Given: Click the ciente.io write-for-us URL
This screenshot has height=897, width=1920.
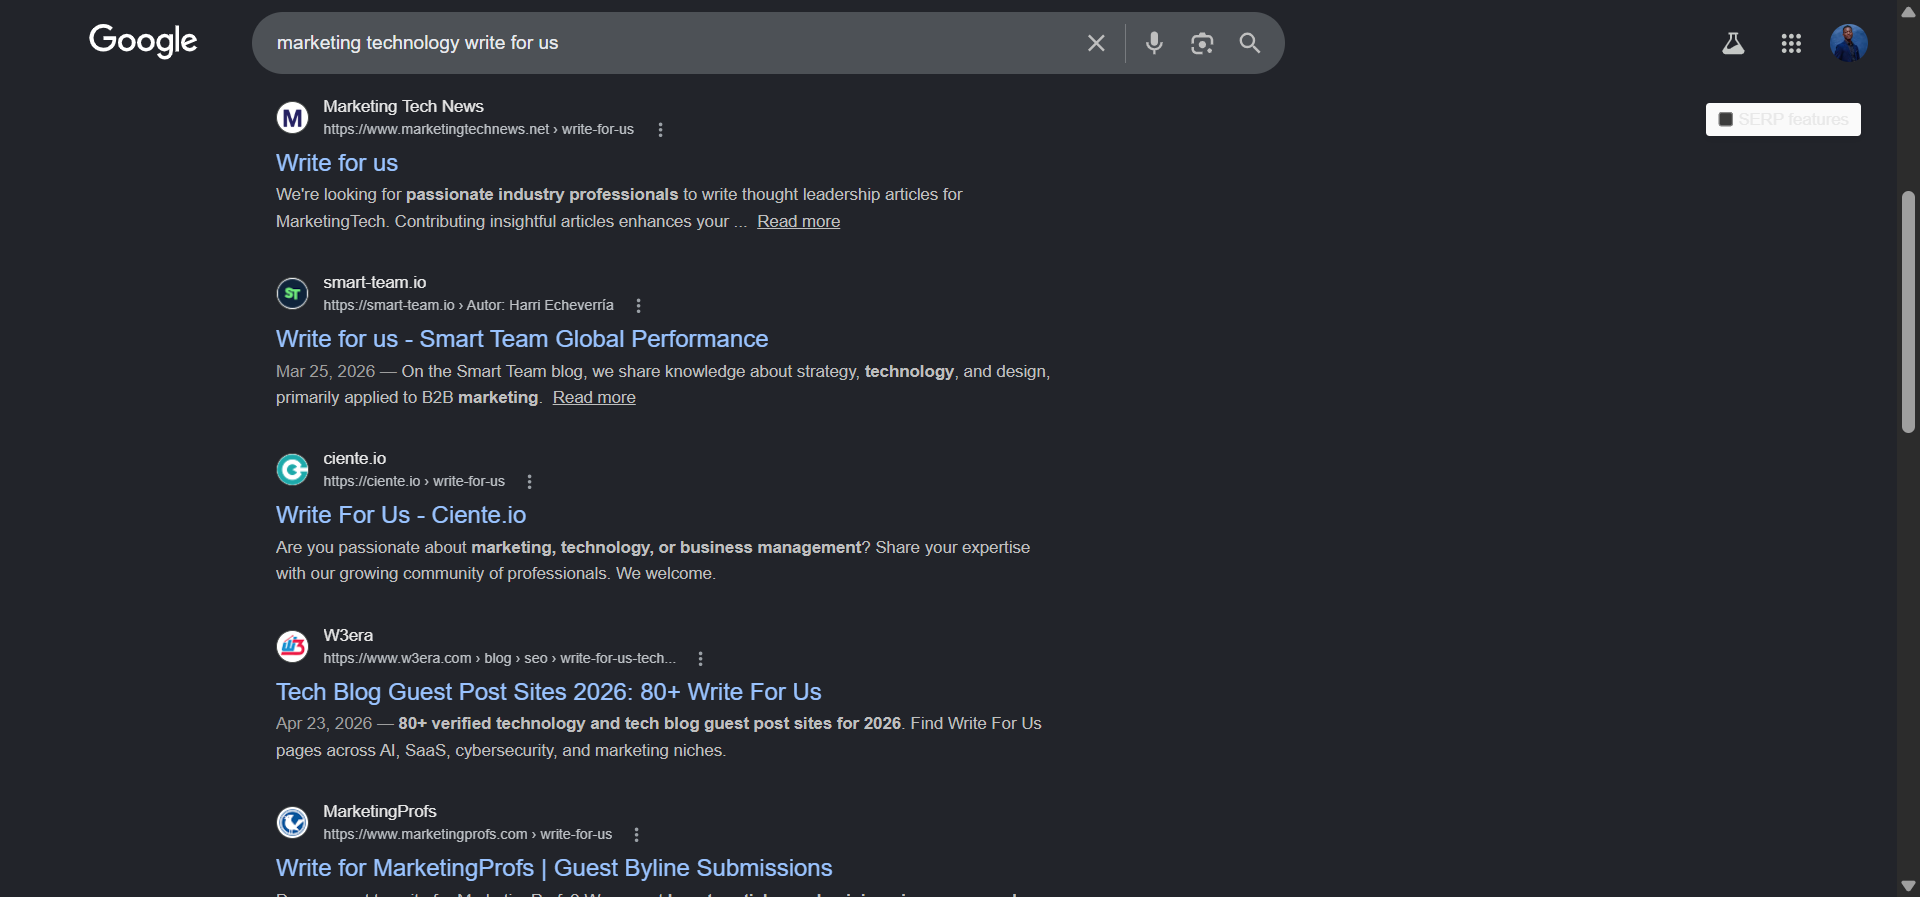Looking at the screenshot, I should (x=414, y=481).
